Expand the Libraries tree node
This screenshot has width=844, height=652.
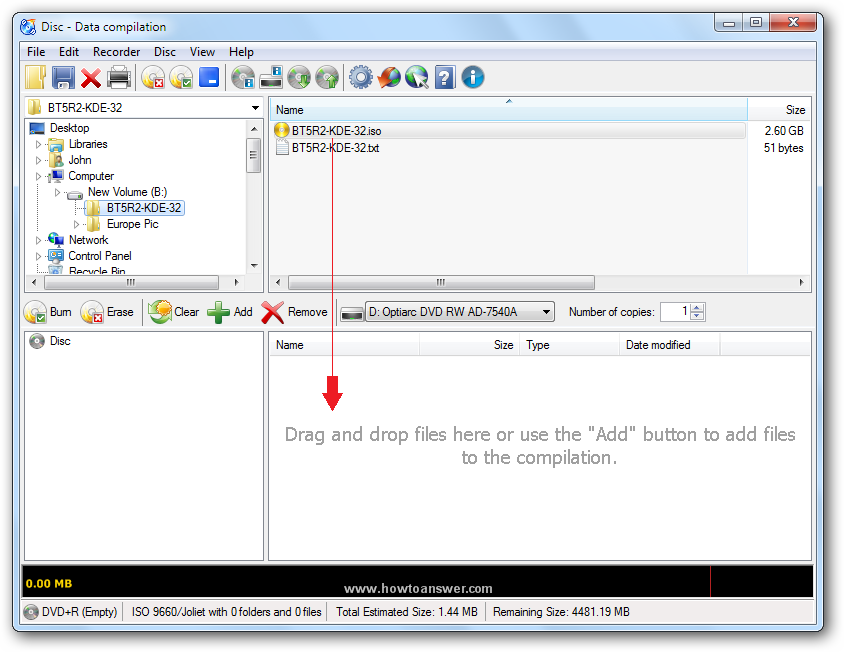(38, 144)
